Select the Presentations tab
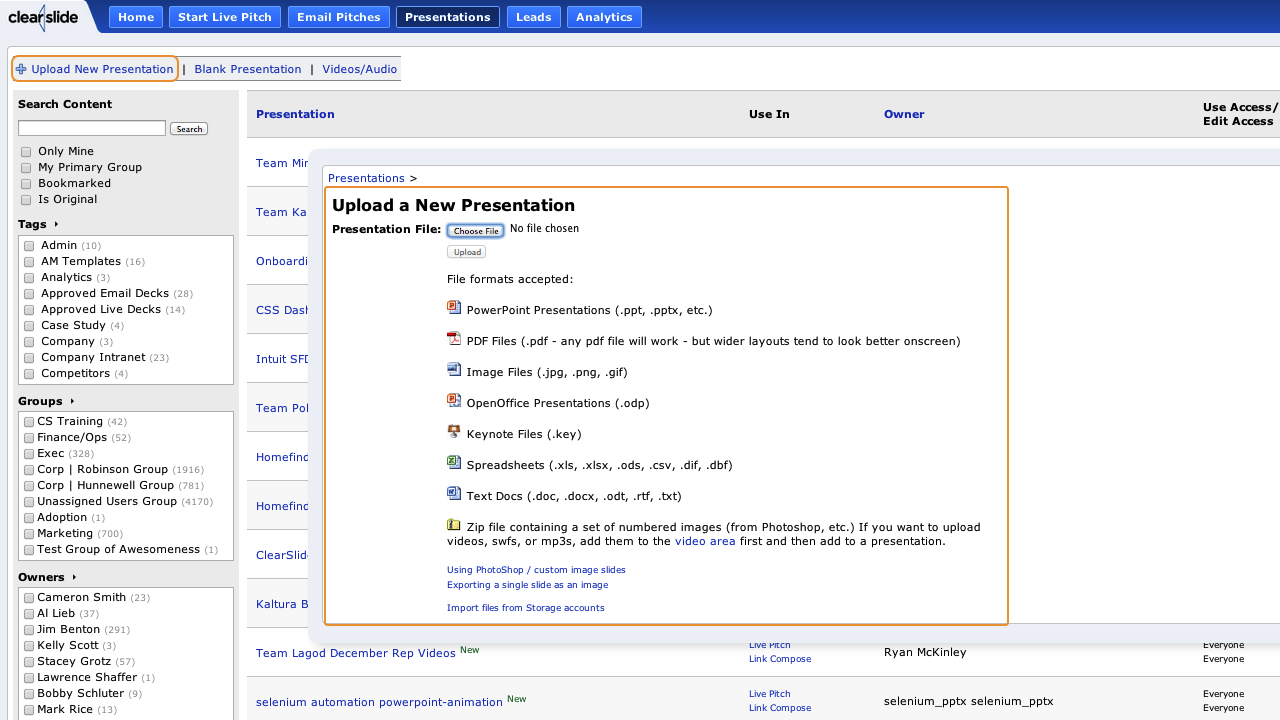 [448, 17]
